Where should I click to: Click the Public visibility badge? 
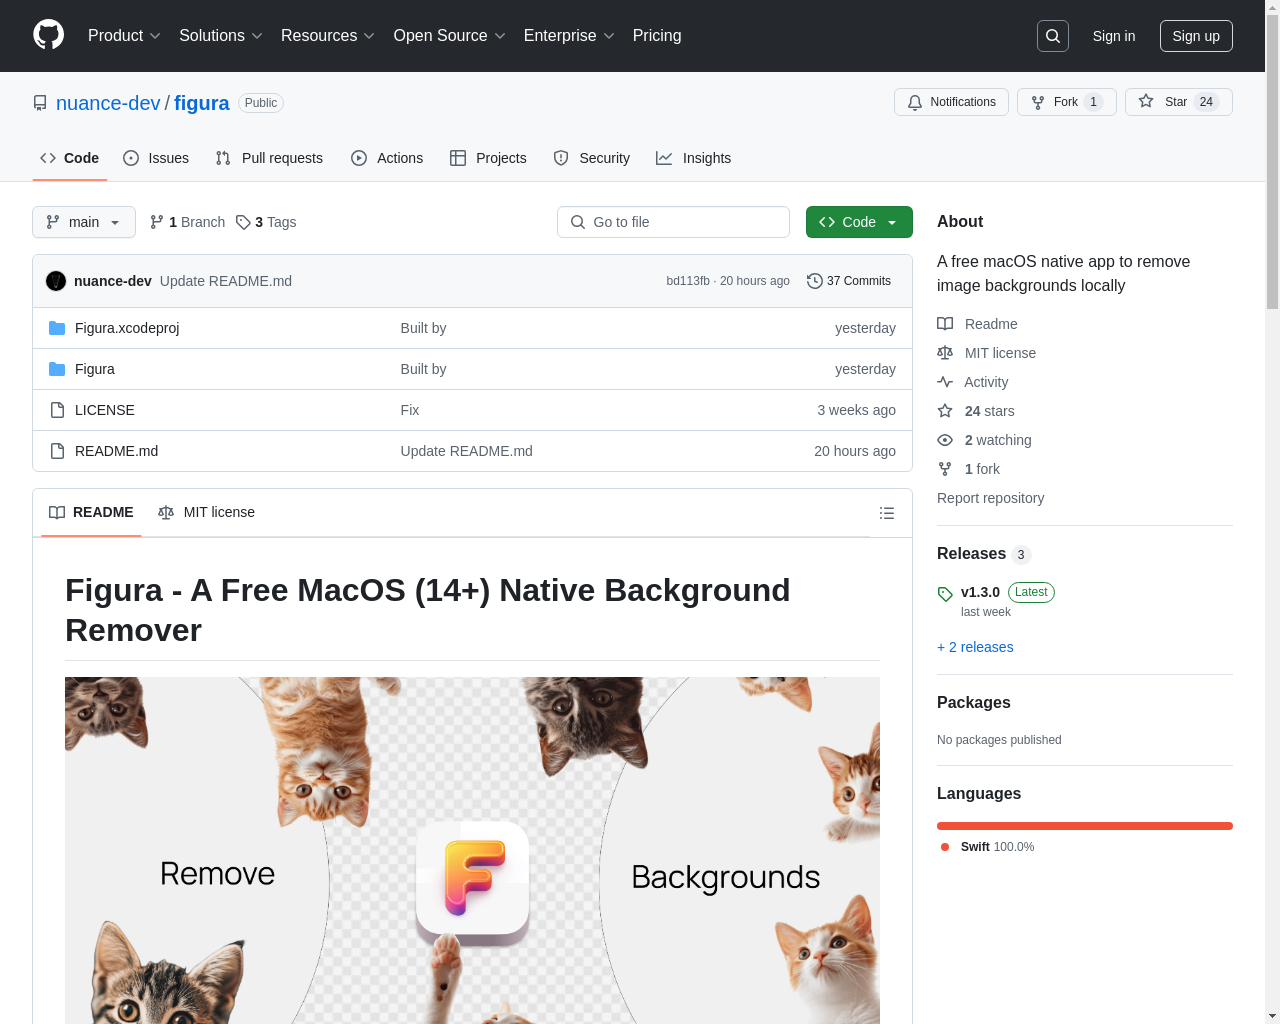click(x=261, y=103)
